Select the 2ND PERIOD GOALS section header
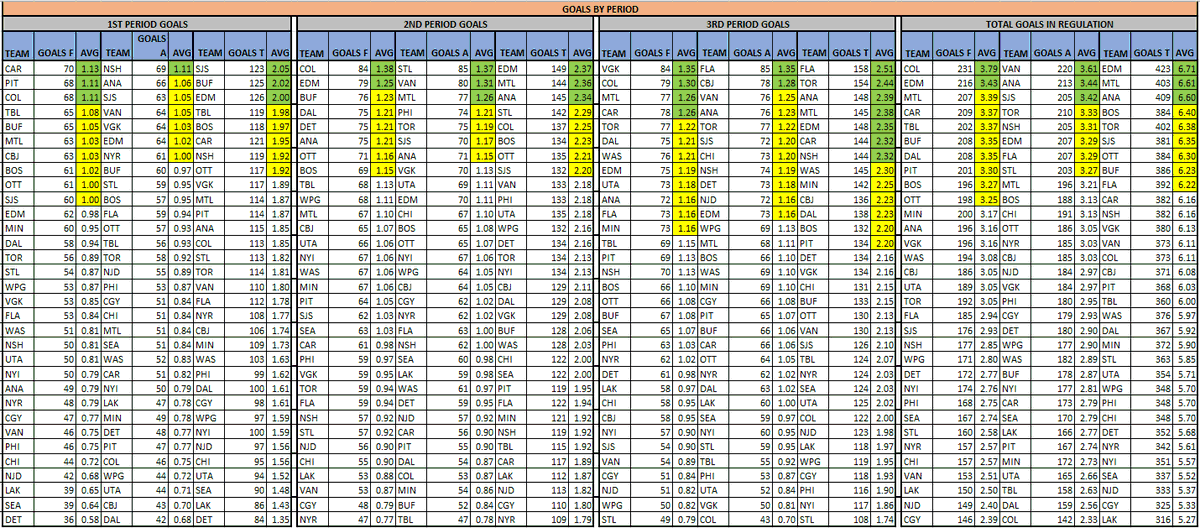The height and width of the screenshot is (528, 1200). tap(446, 22)
